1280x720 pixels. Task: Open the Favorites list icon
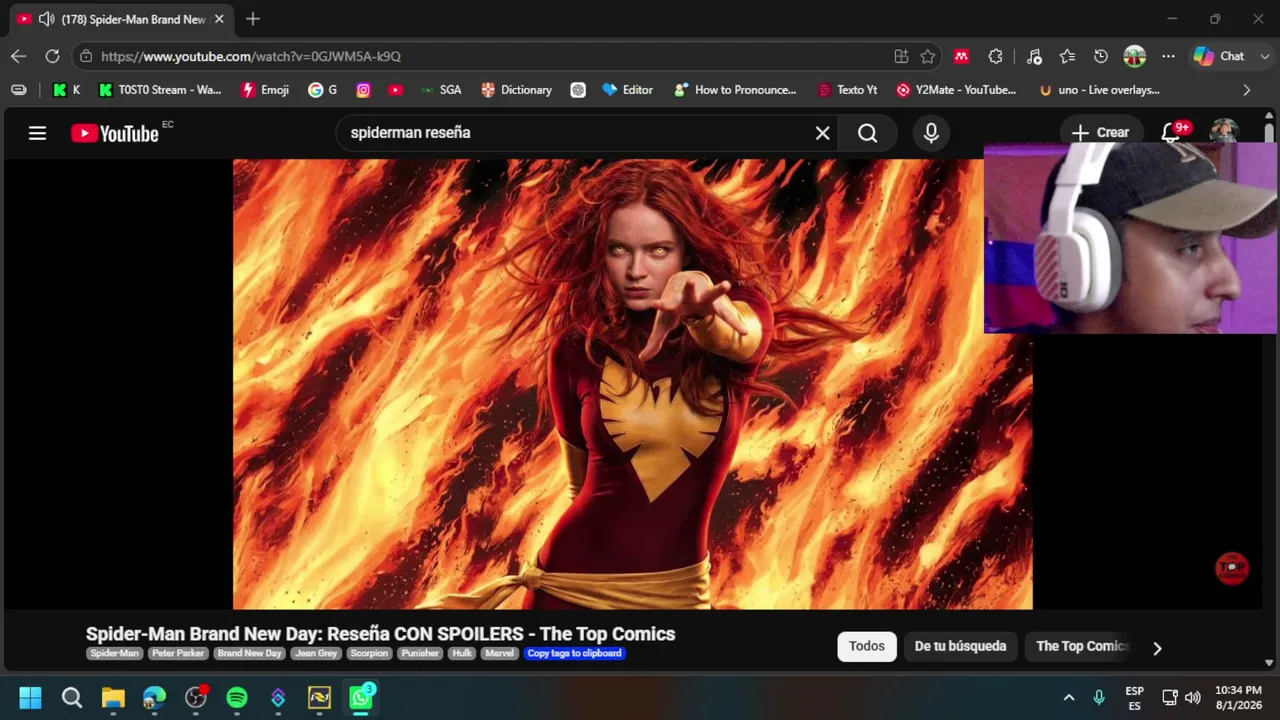[1067, 56]
